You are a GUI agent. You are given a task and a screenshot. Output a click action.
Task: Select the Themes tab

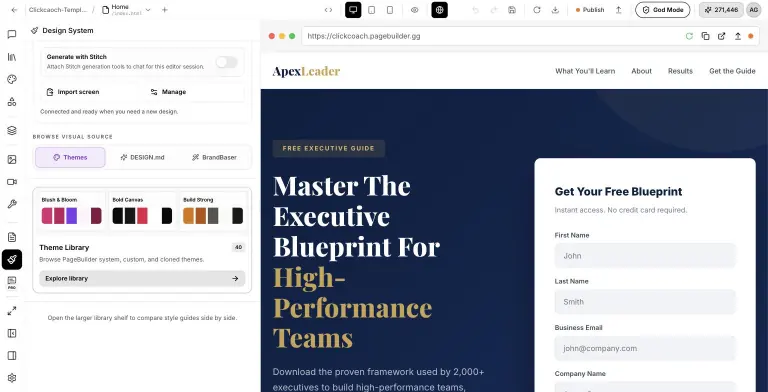point(70,157)
